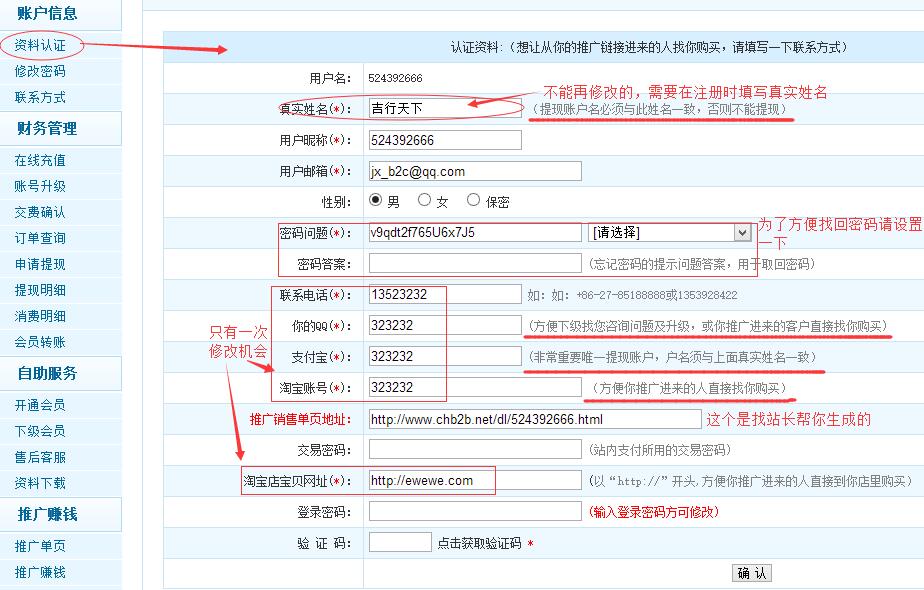Open 申请提现 sidebar link
Image resolution: width=924 pixels, height=590 pixels.
[40, 264]
